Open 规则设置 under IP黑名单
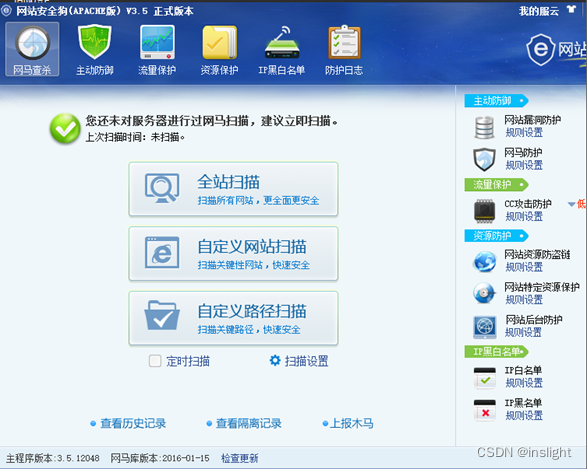 click(x=524, y=415)
